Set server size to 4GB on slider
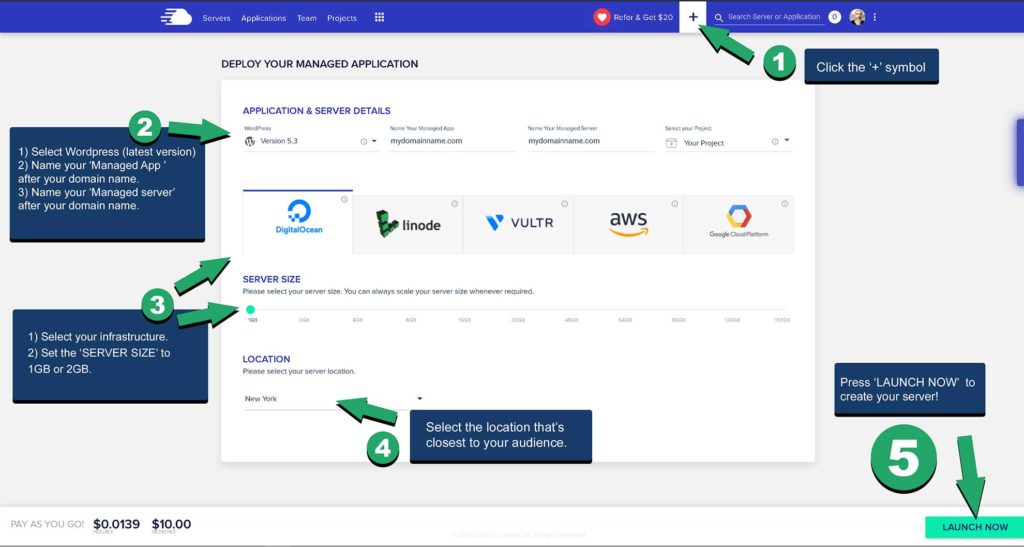1024x547 pixels. (357, 320)
